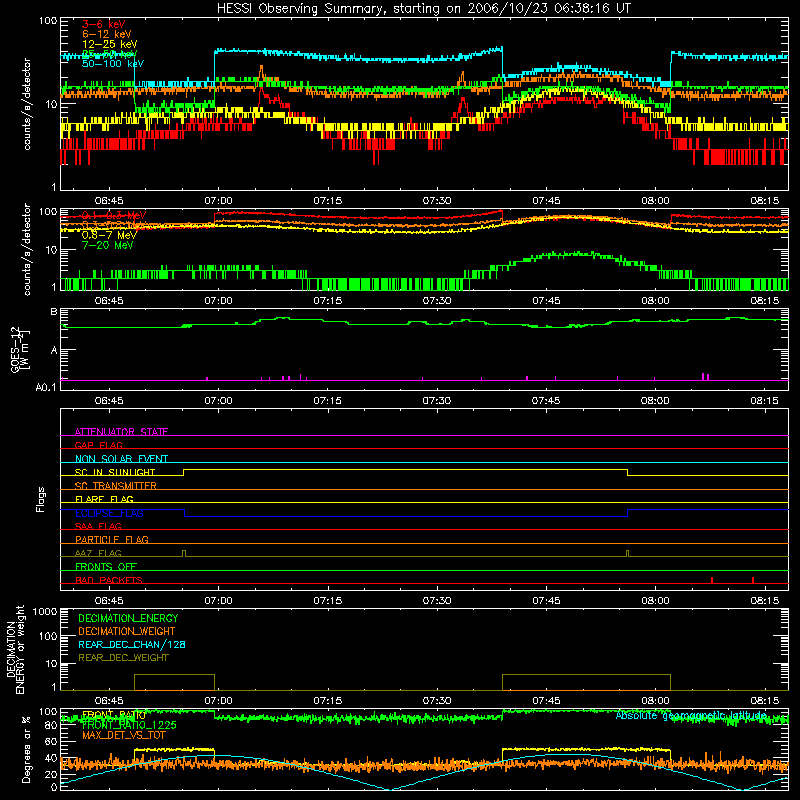Image resolution: width=800 pixels, height=800 pixels.
Task: Click the PARTICLE_FLAG label
Action: click(x=112, y=539)
